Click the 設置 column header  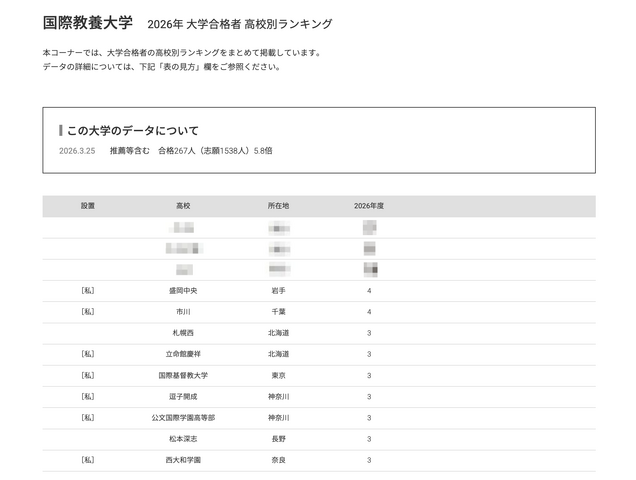[88, 206]
